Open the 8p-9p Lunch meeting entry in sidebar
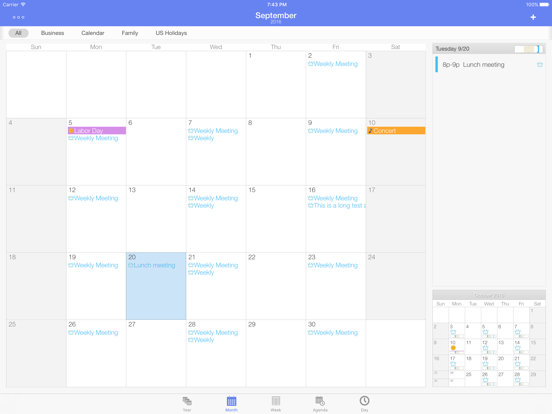The height and width of the screenshot is (414, 552). [489, 64]
